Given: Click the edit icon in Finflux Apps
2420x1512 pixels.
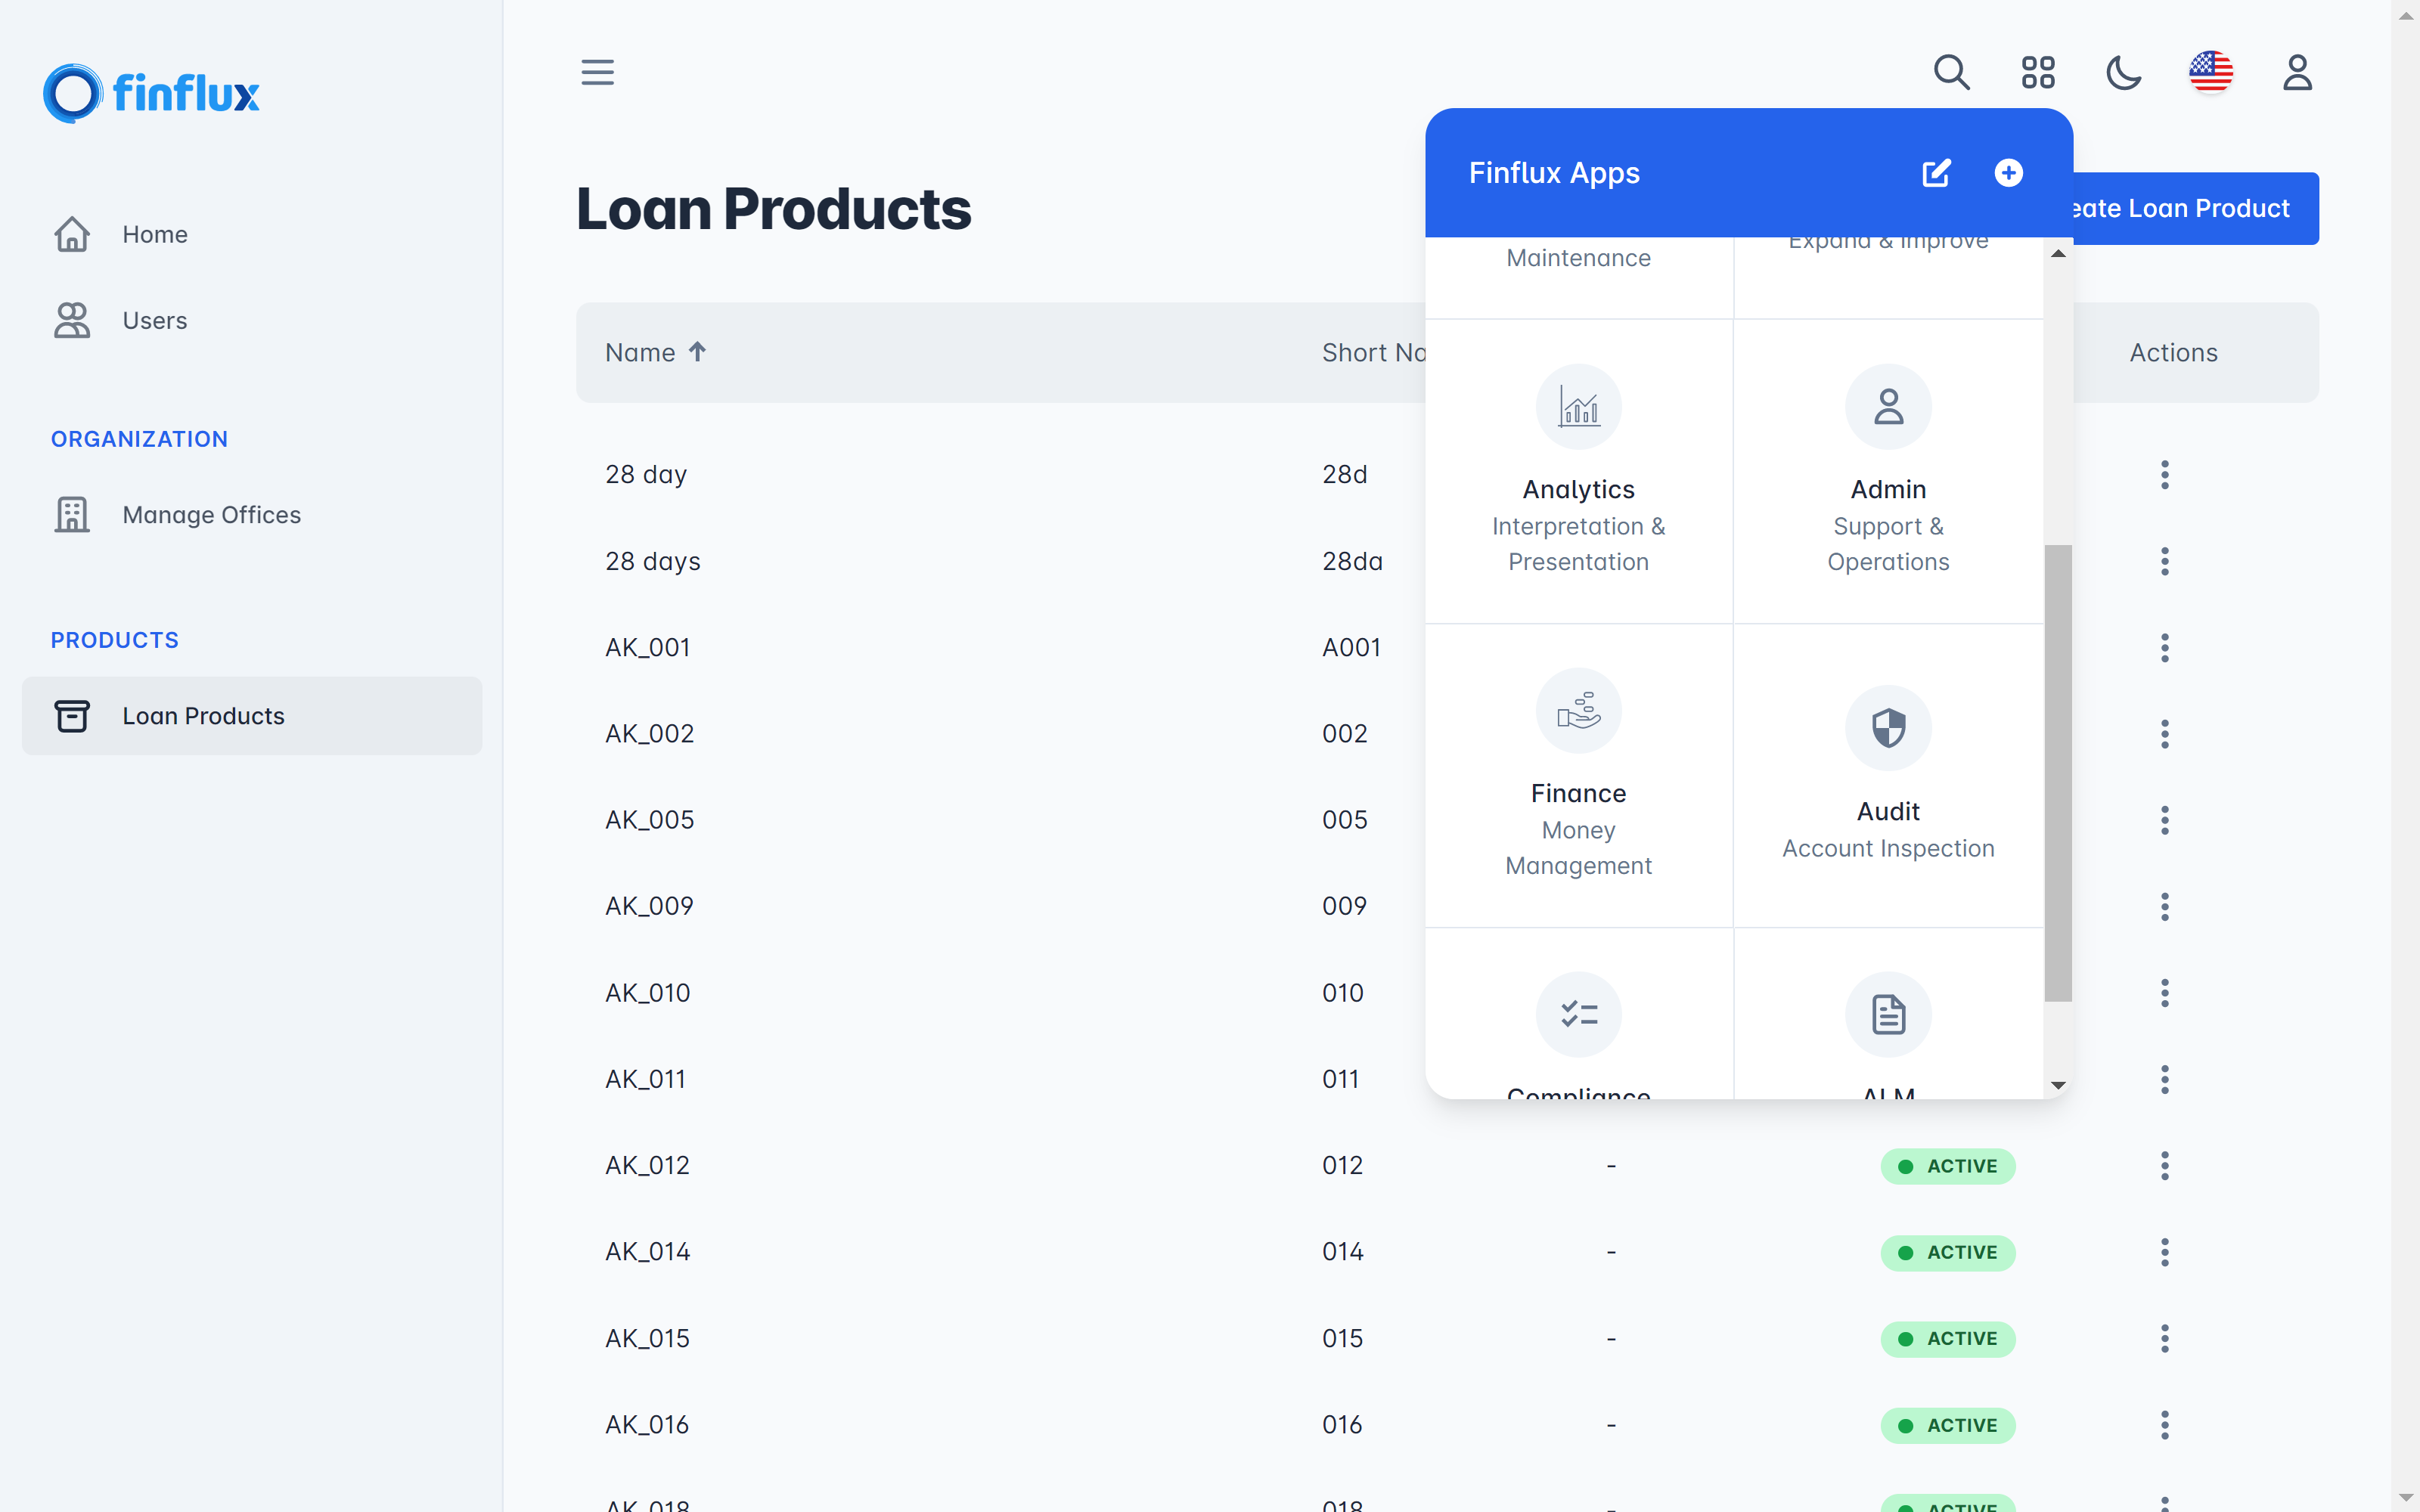Looking at the screenshot, I should point(1936,171).
